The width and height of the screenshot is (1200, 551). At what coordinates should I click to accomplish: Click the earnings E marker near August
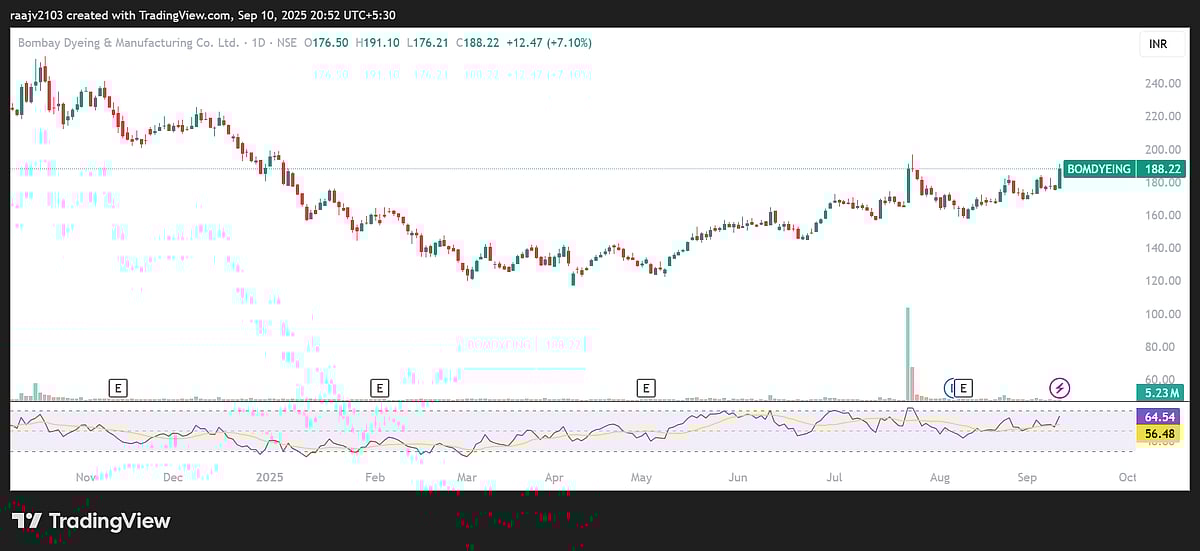click(963, 386)
